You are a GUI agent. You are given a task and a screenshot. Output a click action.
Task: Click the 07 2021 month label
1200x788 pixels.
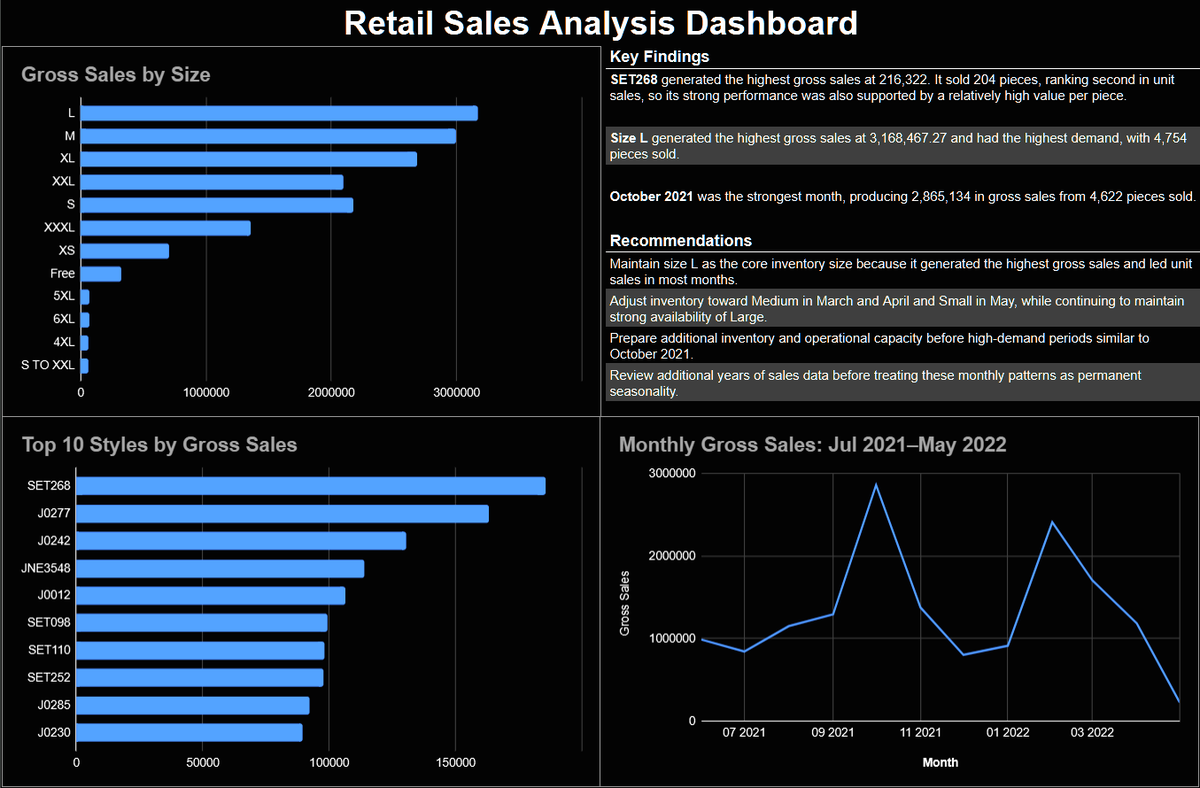[744, 733]
